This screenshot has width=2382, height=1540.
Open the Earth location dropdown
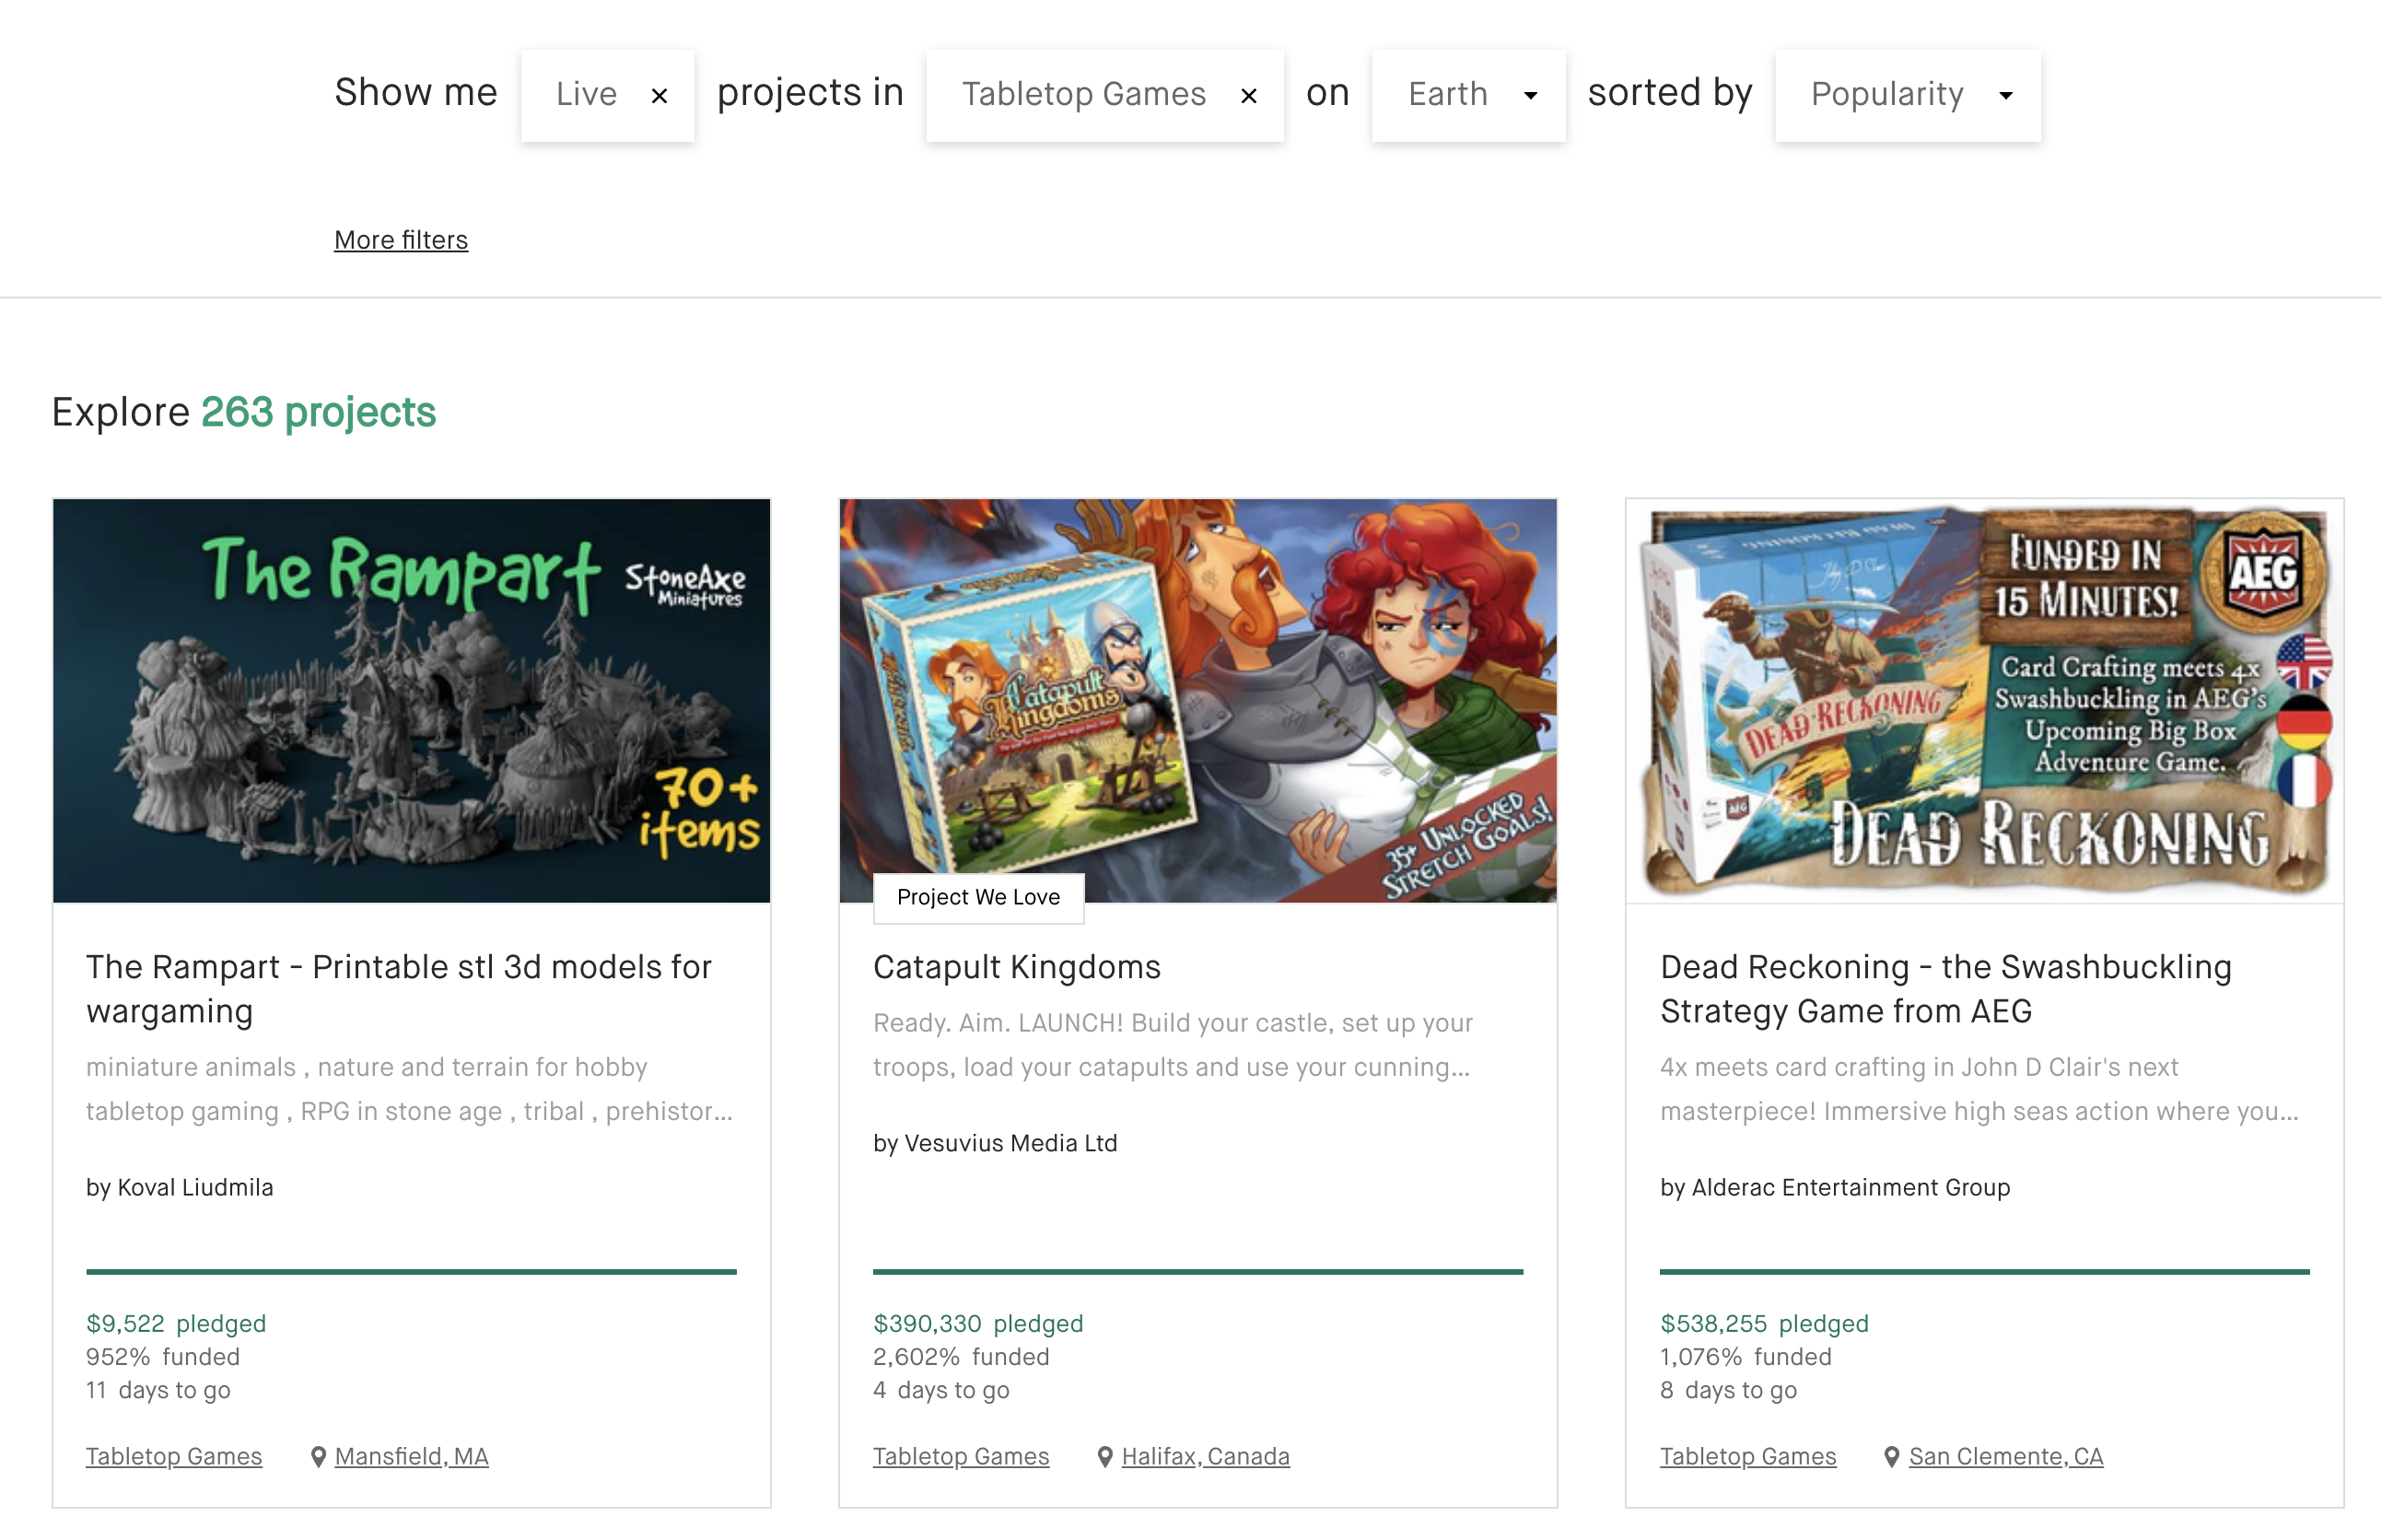click(1468, 95)
